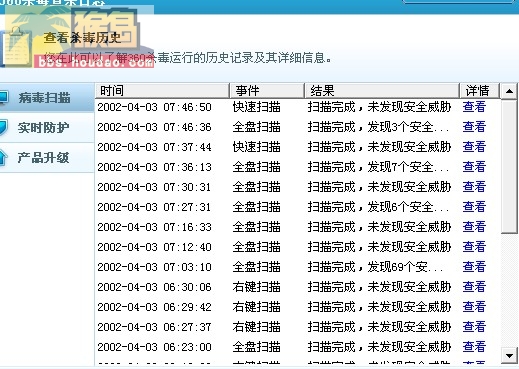Open 查看 for the 07:30:31 scan
Screen dimensions: 519x369
(474, 187)
